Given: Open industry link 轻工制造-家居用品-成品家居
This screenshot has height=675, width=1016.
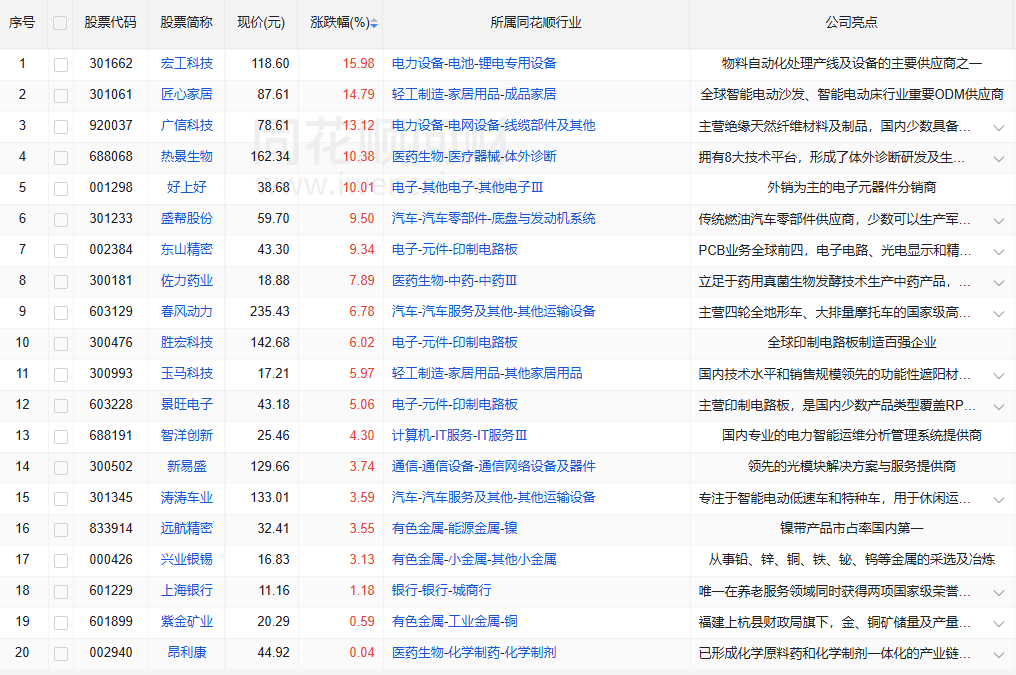Looking at the screenshot, I should [x=474, y=95].
